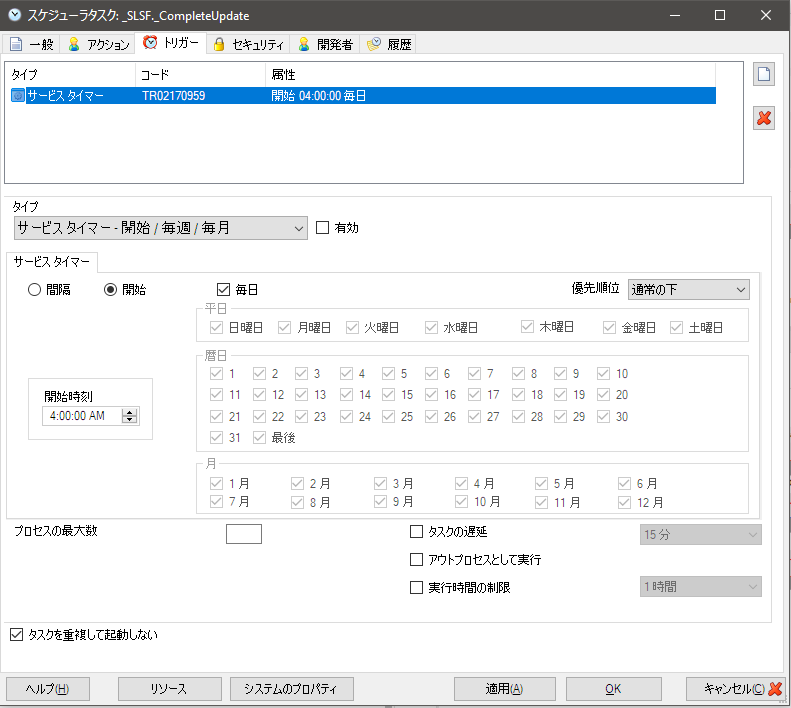Click the プロセスの最大数 input box
This screenshot has width=791, height=708.
[x=244, y=533]
